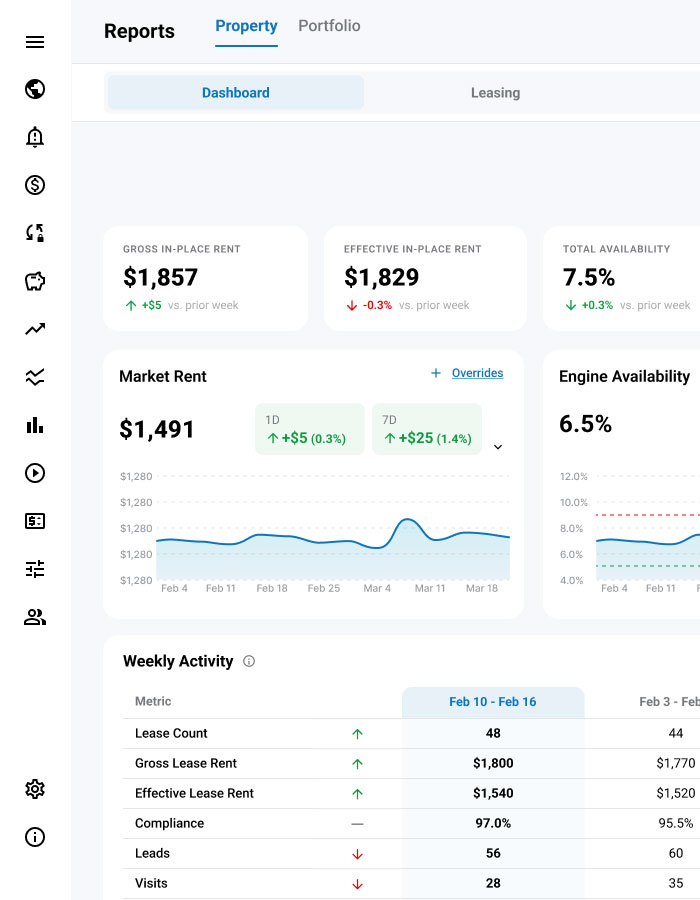Open the piggy bank icon

tap(35, 281)
